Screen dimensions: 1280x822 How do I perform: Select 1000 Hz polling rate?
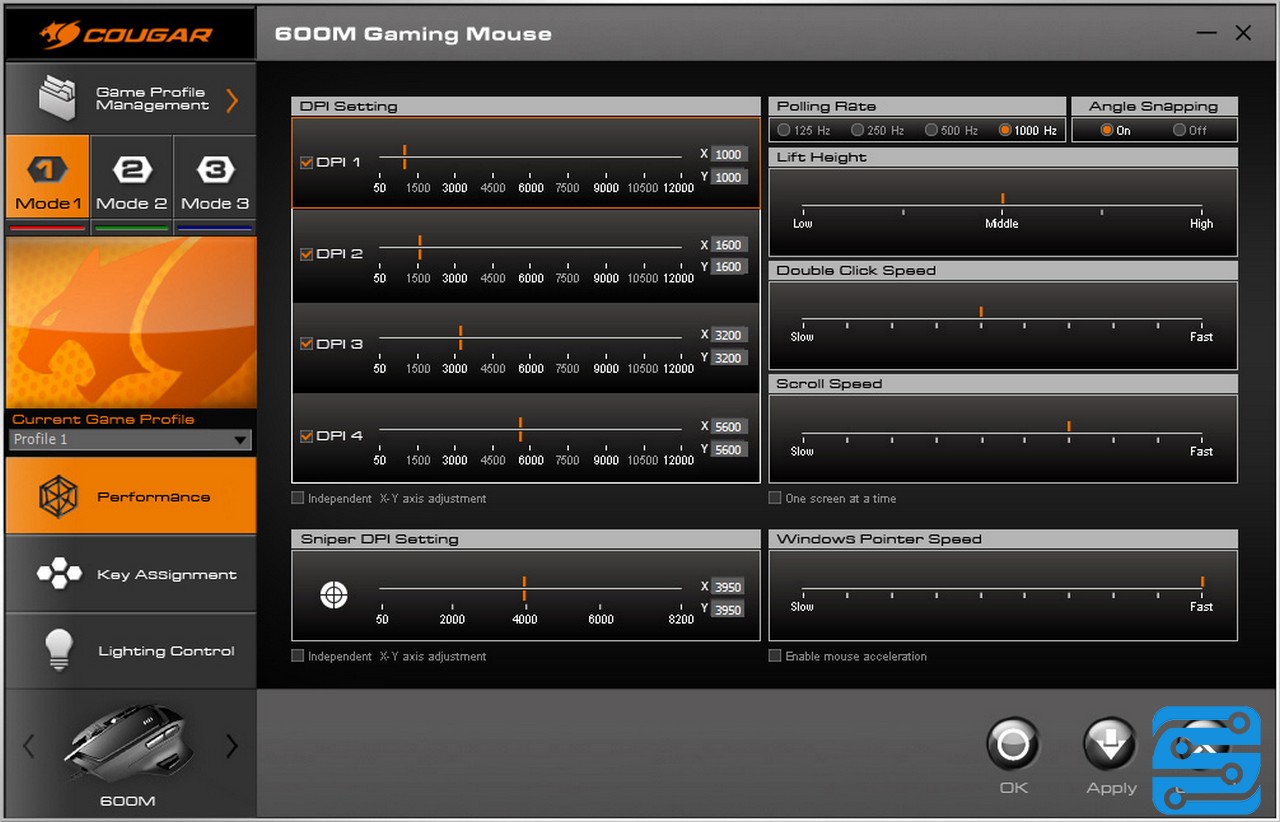[1005, 130]
